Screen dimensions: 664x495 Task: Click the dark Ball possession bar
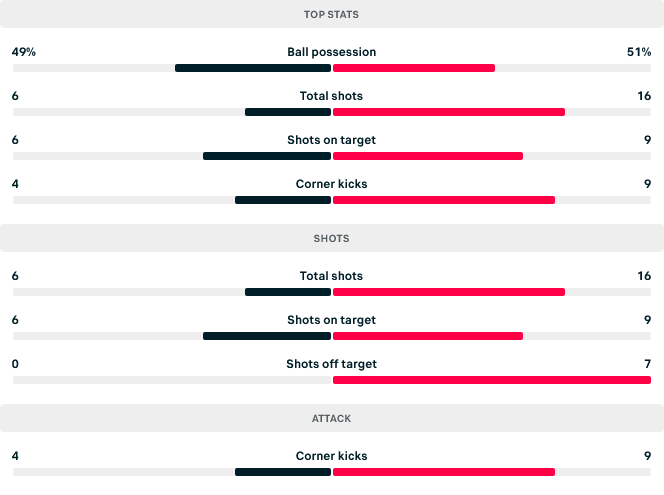(x=252, y=68)
